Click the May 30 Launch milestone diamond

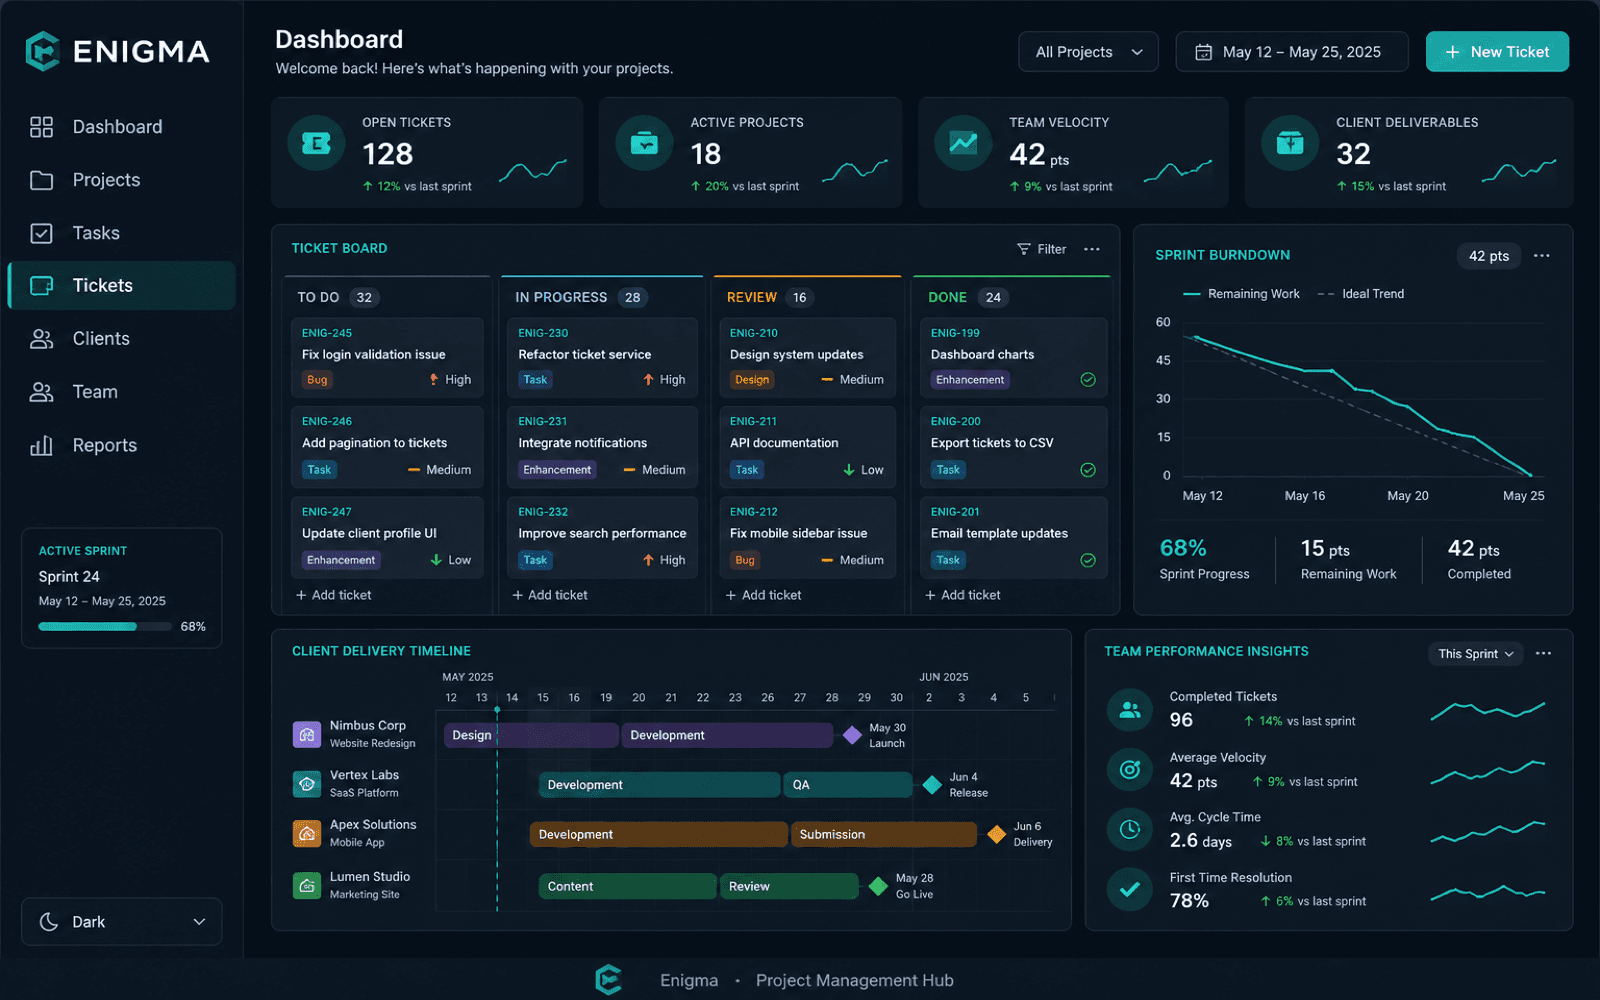(852, 735)
